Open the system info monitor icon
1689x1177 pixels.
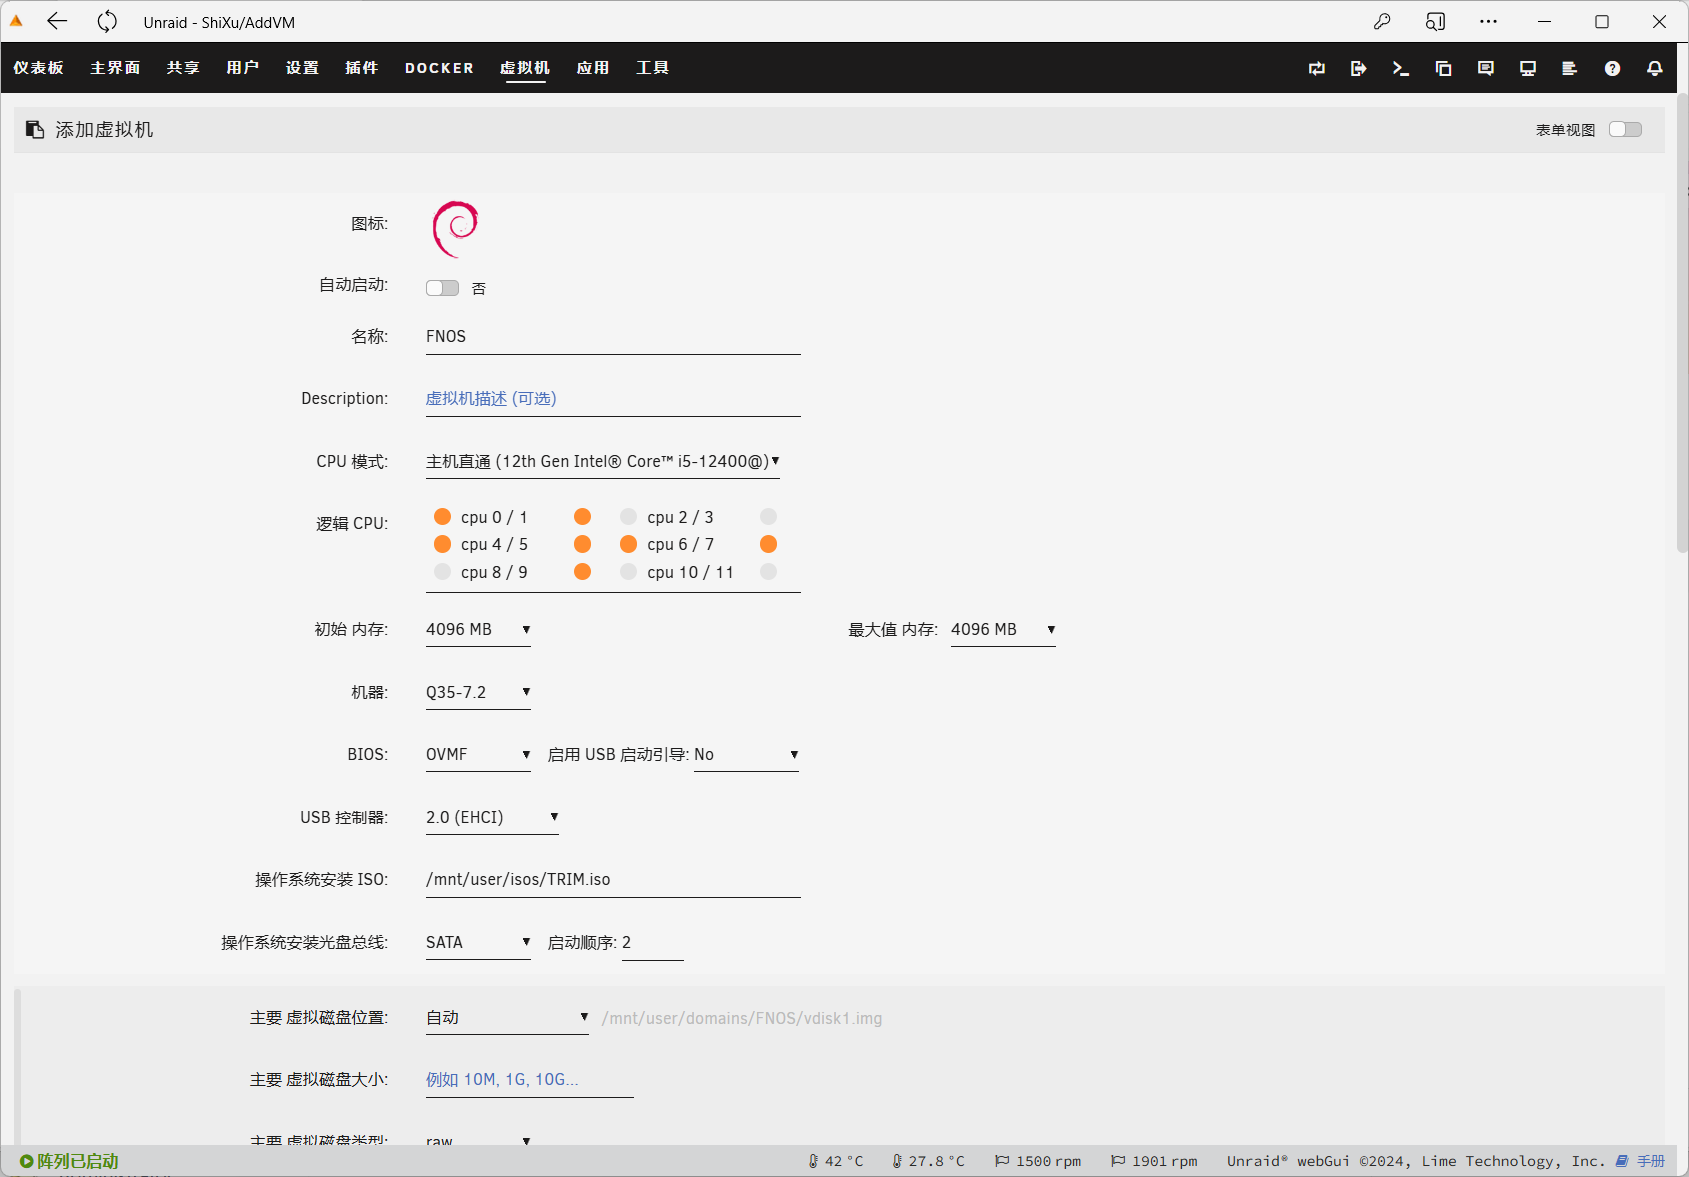pos(1528,68)
